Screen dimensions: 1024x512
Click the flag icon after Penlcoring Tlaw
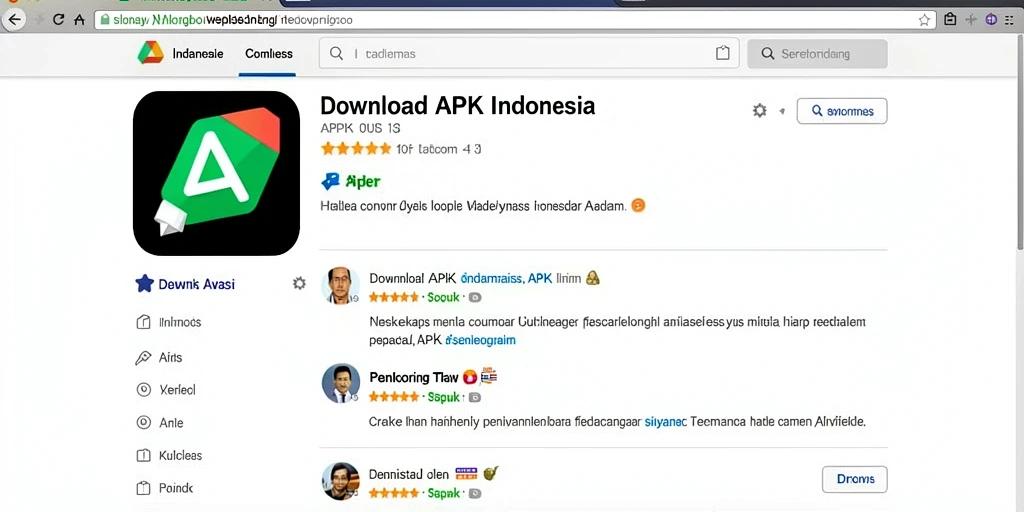pyautogui.click(x=489, y=376)
